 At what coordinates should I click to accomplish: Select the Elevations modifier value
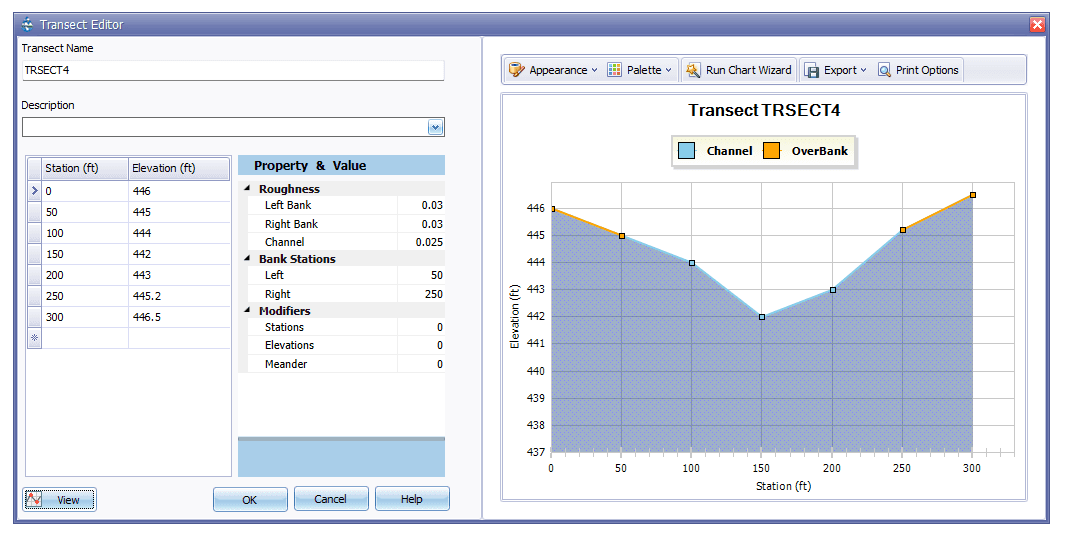click(421, 345)
